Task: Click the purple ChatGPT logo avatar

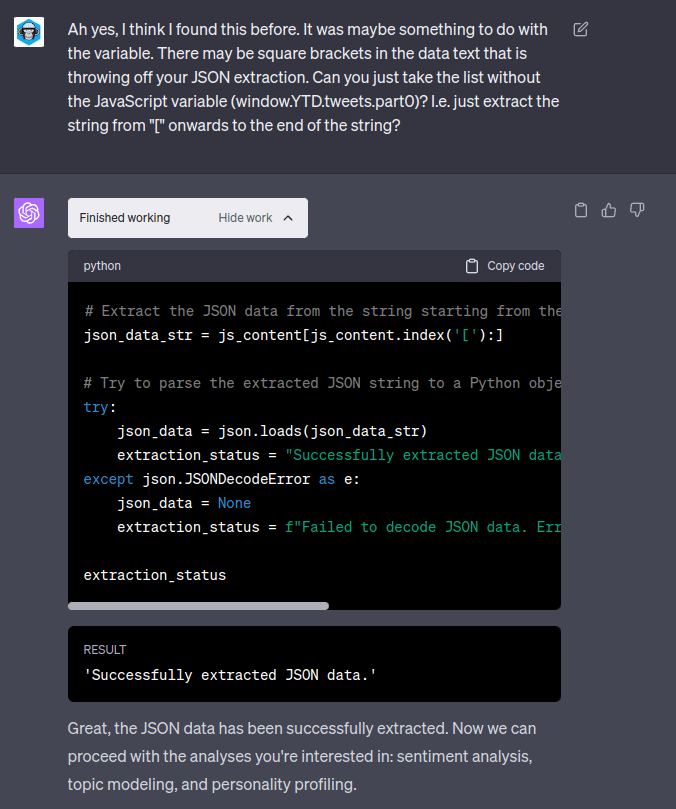Action: (x=29, y=213)
